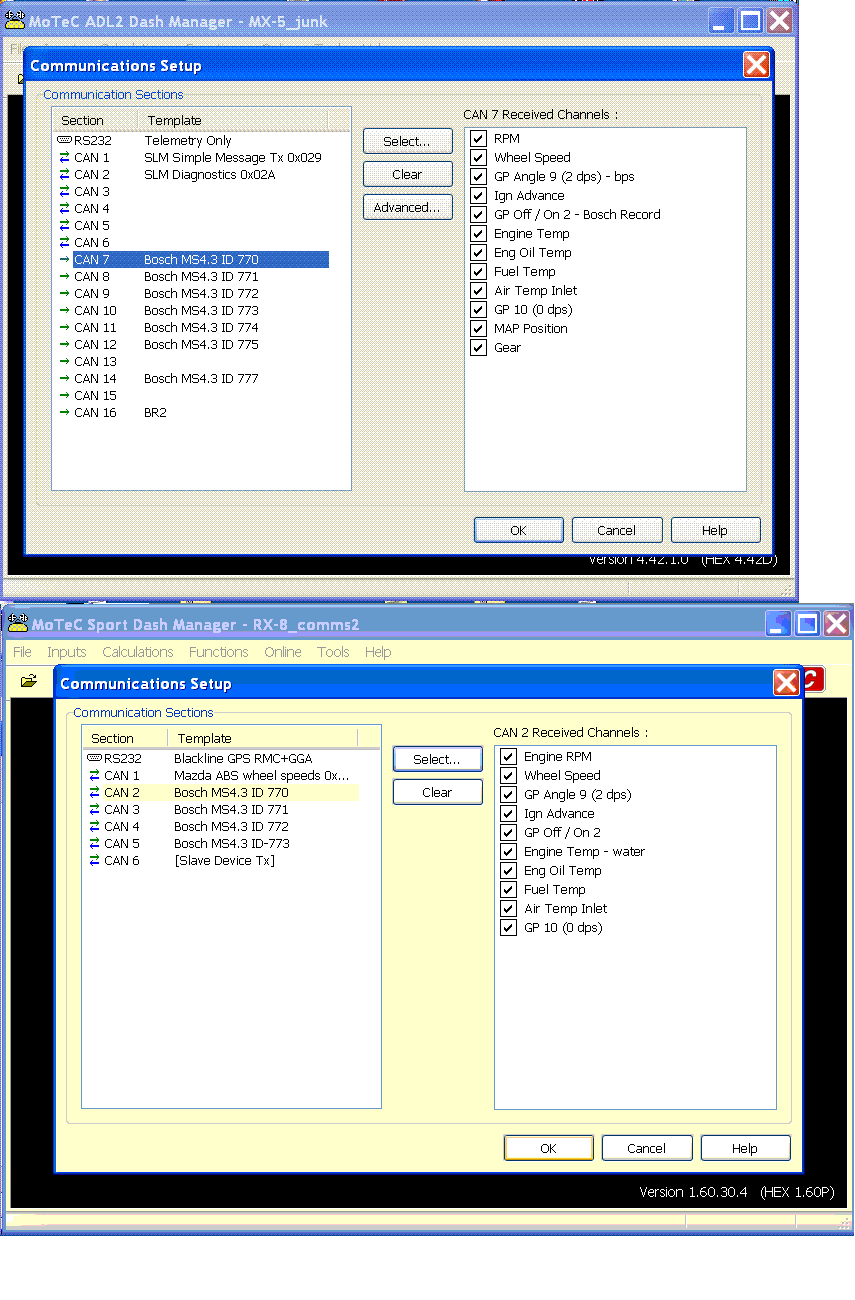Screen dimensions: 855x1300
Task: Open the Calculations menu
Action: (138, 652)
